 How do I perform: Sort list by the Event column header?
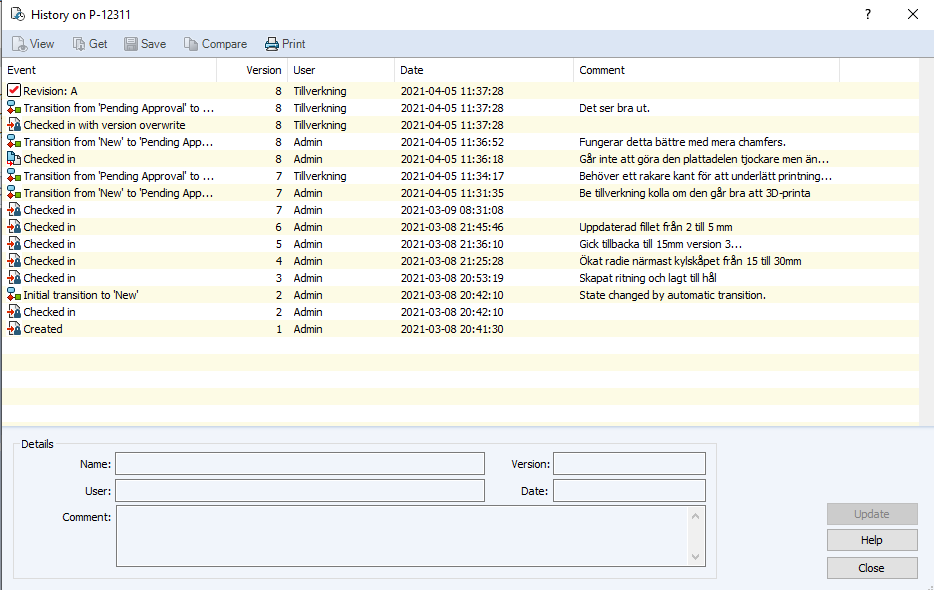108,70
